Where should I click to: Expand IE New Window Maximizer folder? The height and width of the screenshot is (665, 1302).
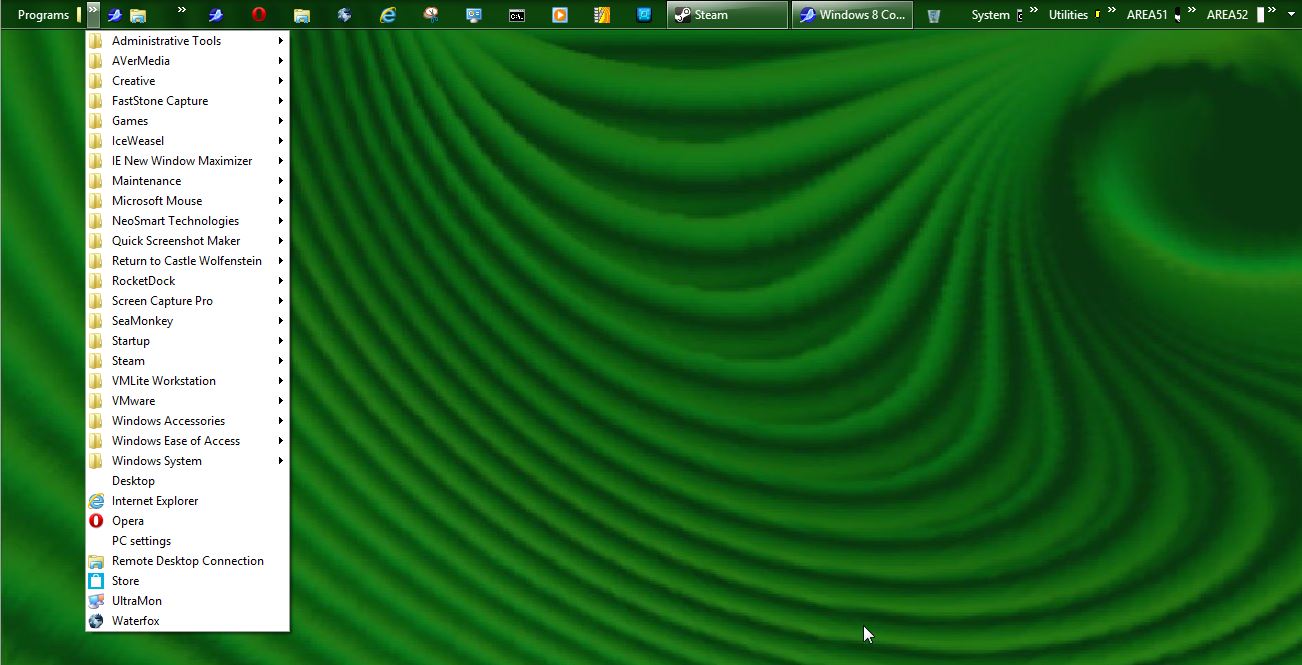(x=188, y=161)
